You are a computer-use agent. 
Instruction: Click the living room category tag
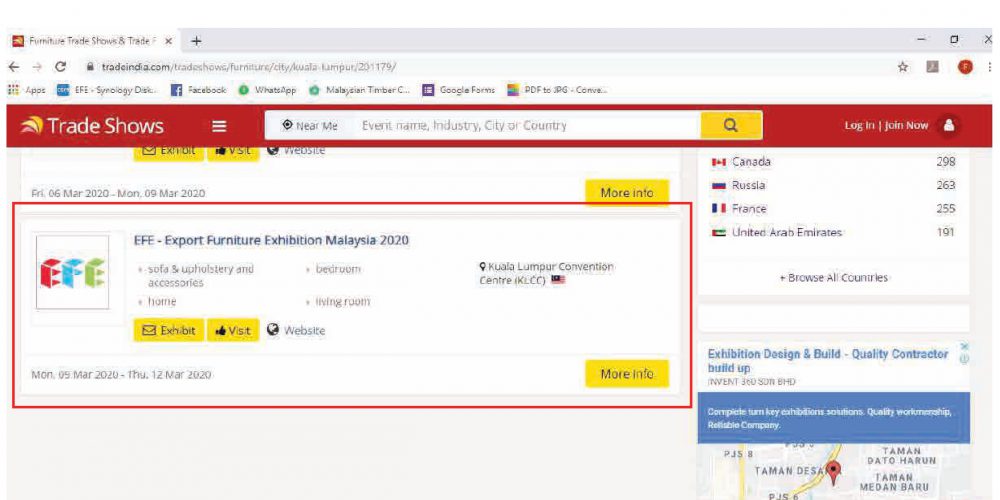tap(342, 301)
